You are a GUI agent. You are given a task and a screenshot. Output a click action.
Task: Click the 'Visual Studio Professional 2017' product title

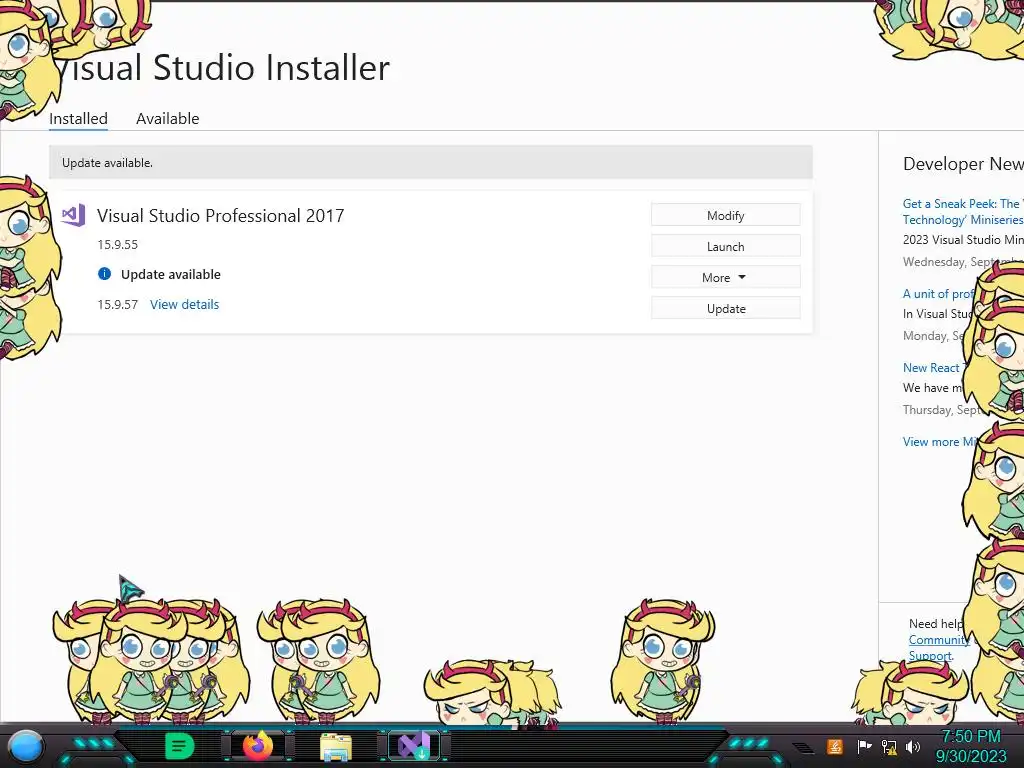tap(221, 216)
